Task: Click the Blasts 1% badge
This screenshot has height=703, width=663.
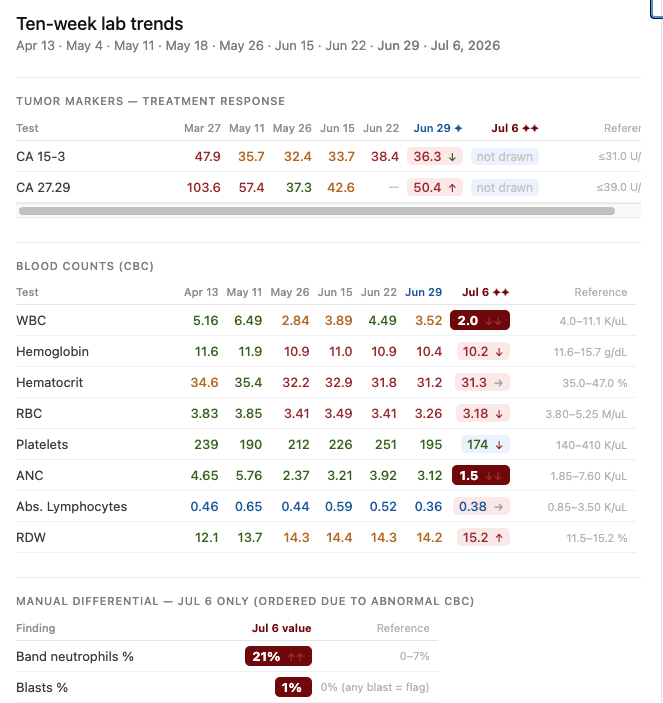Action: tap(293, 687)
